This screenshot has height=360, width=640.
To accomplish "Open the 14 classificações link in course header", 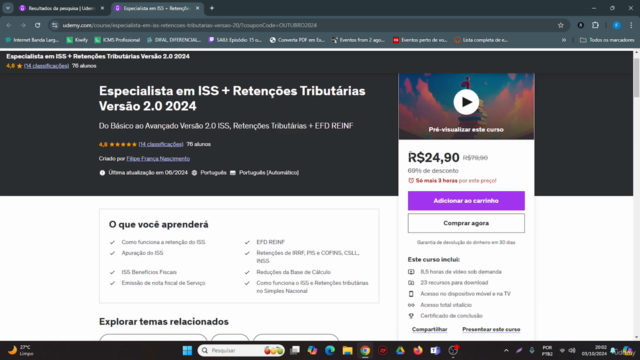I will [x=161, y=144].
